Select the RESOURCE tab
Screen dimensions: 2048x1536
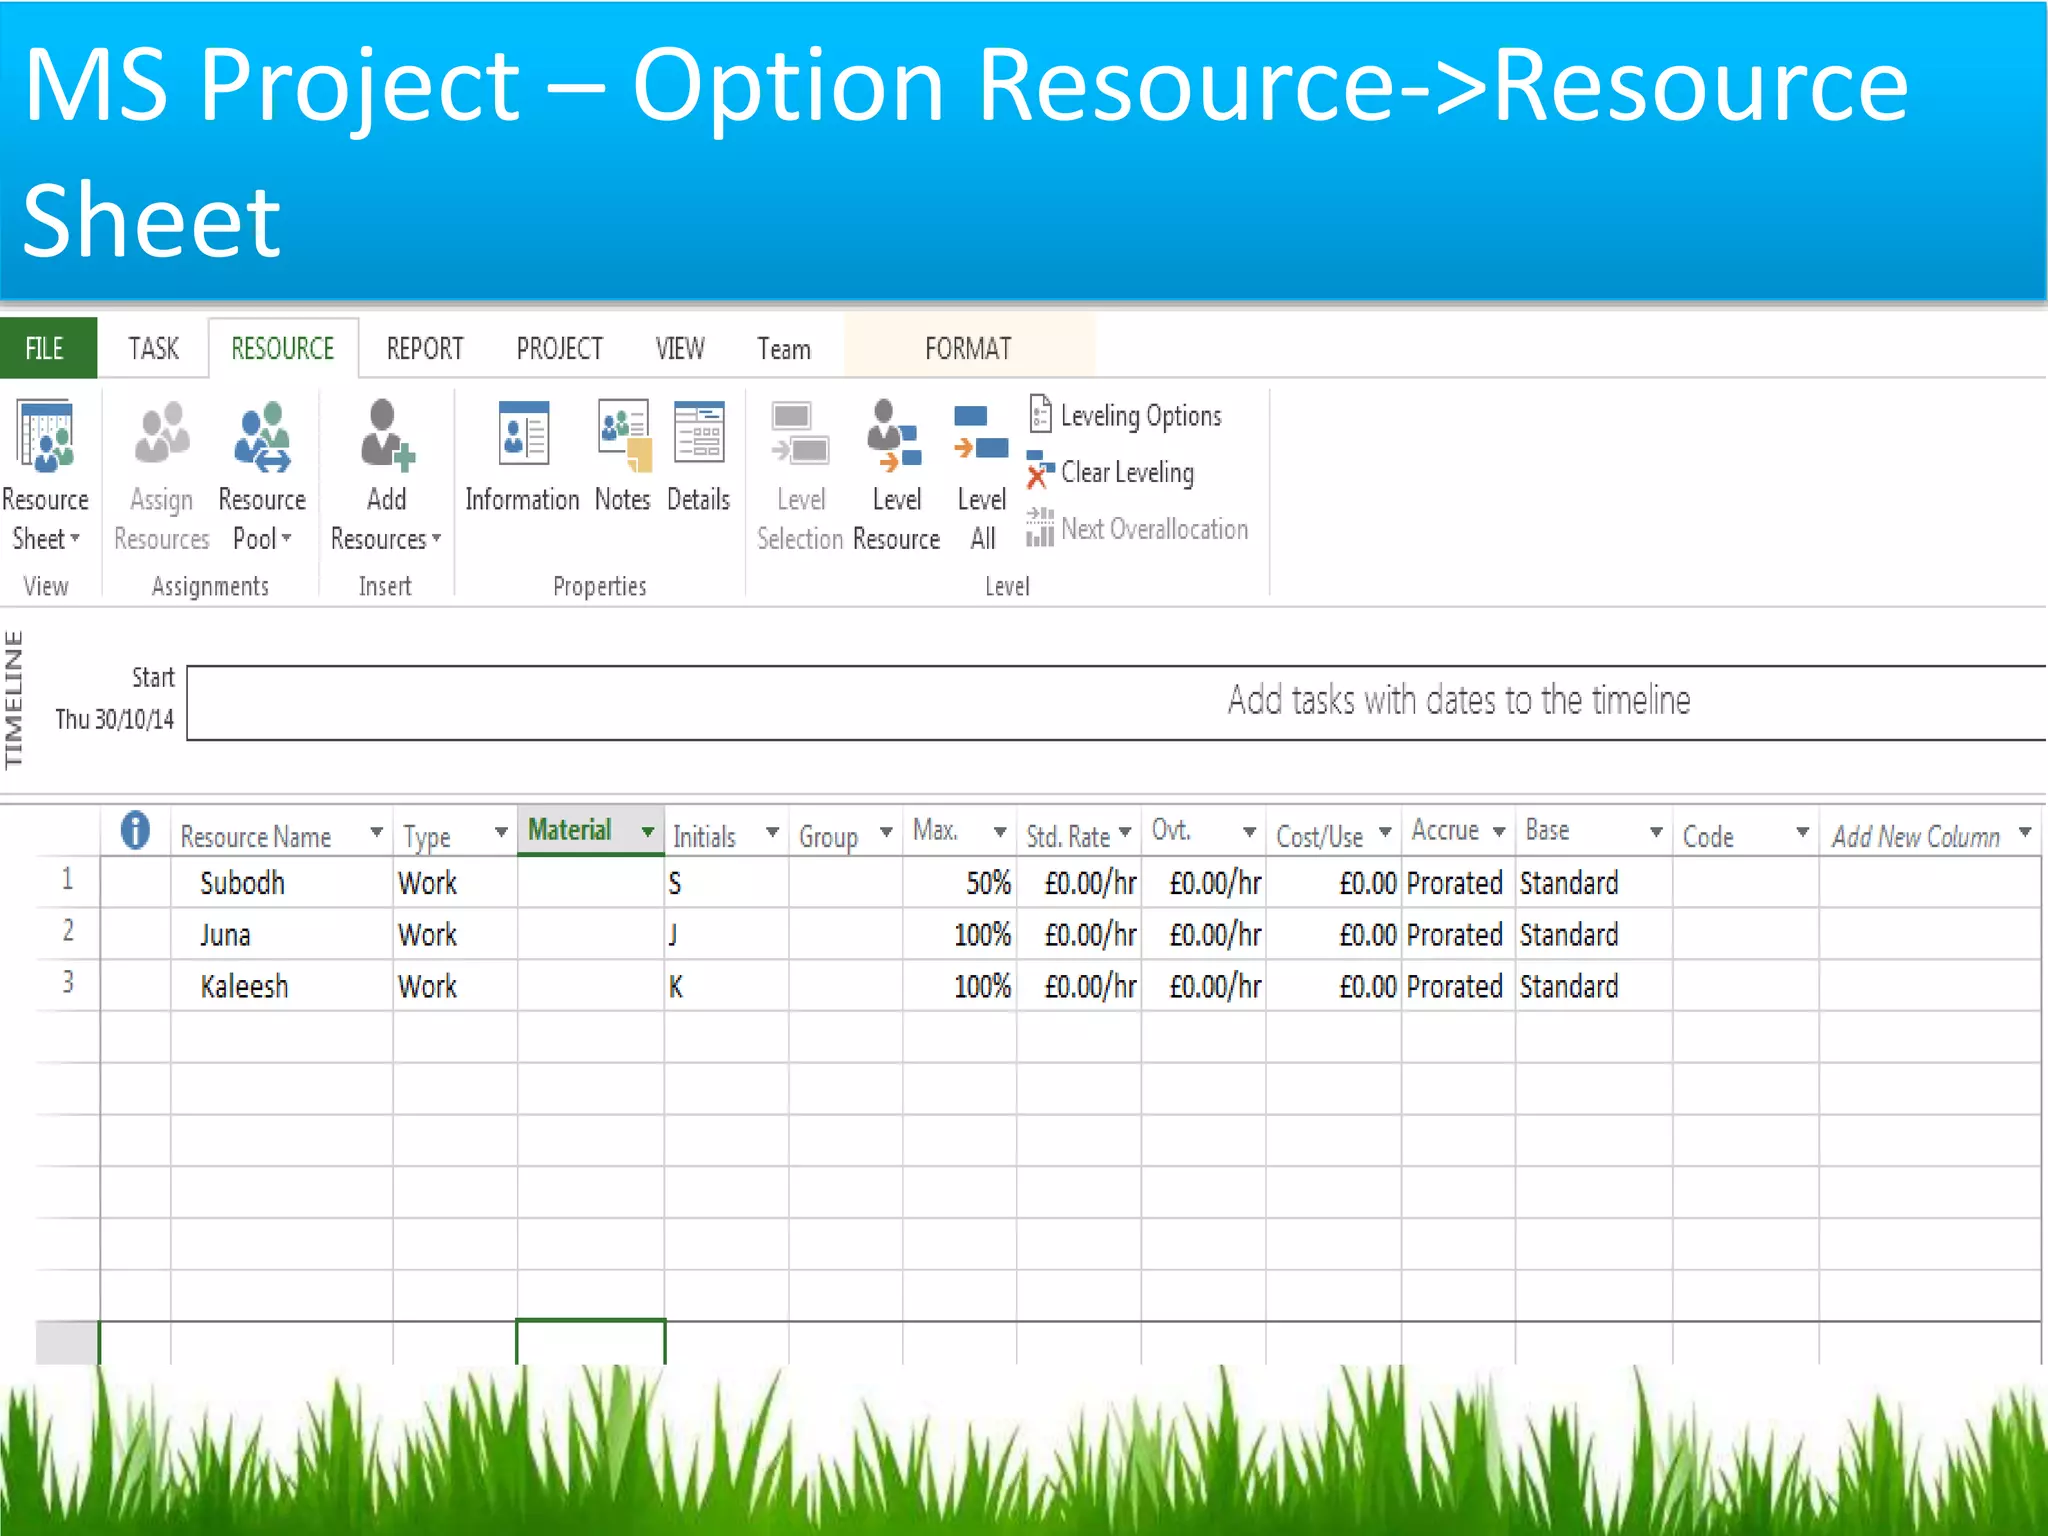tap(283, 348)
